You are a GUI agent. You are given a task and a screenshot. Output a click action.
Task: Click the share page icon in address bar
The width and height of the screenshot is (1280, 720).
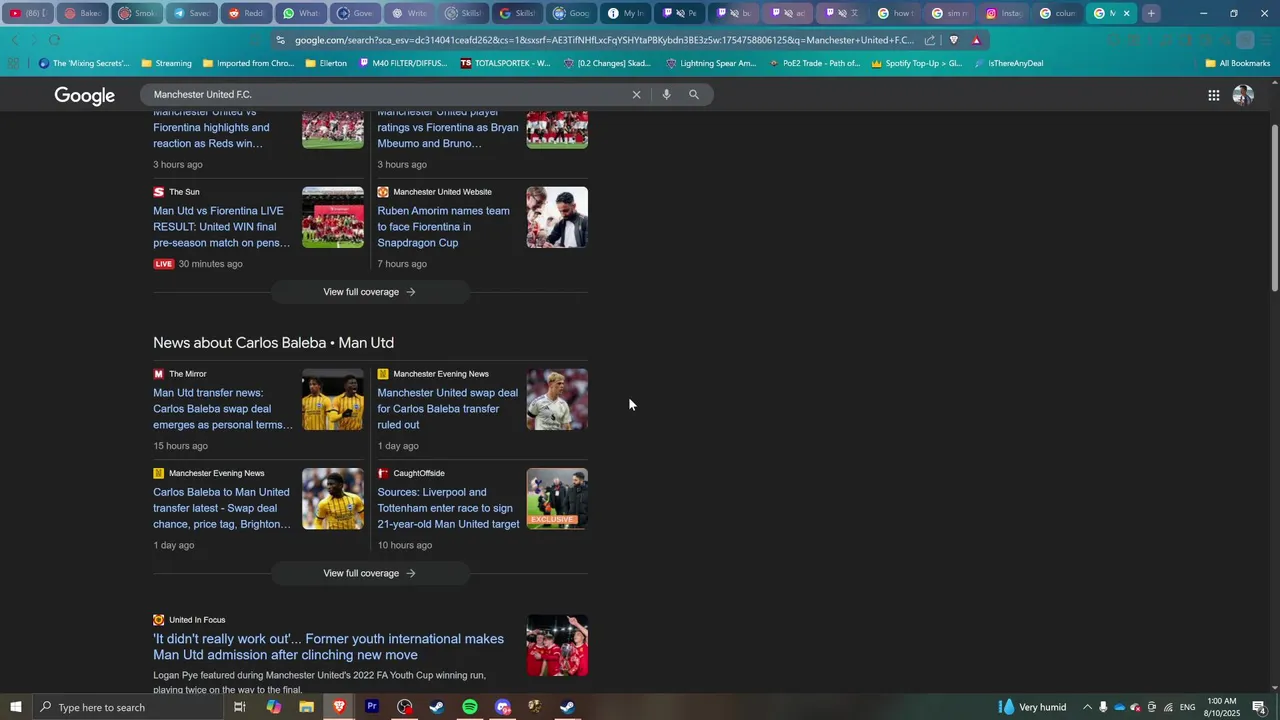tap(930, 40)
